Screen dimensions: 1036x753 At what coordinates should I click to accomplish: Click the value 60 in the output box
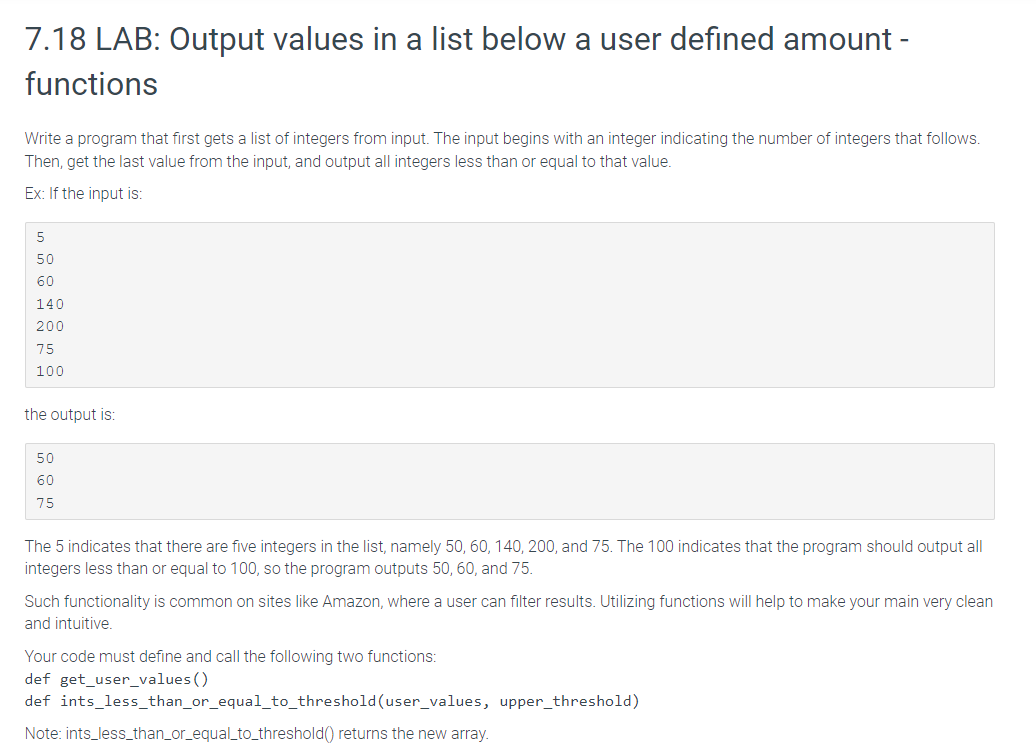coord(45,481)
